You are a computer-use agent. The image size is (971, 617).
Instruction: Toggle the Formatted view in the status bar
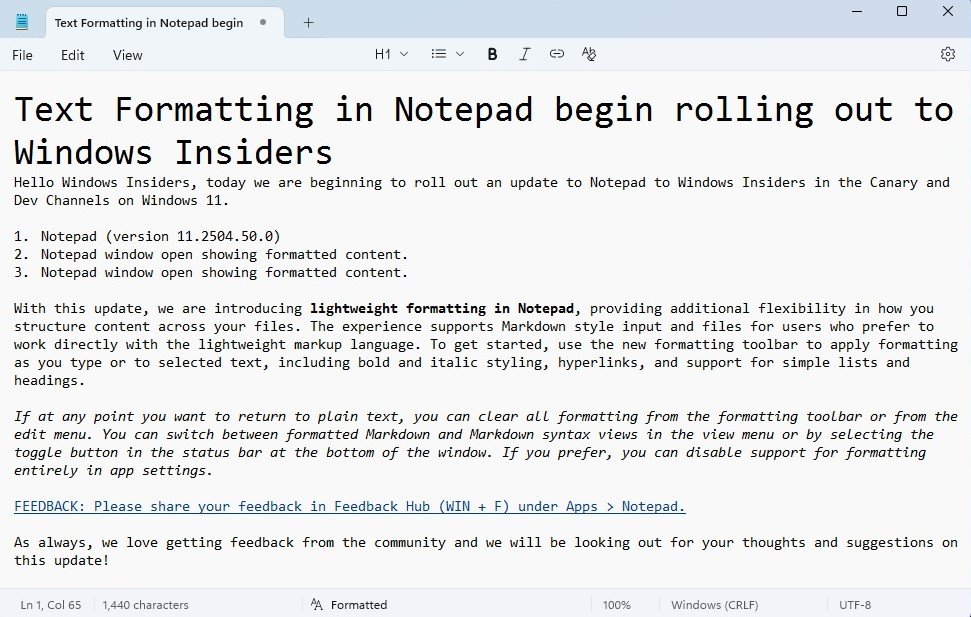(349, 605)
